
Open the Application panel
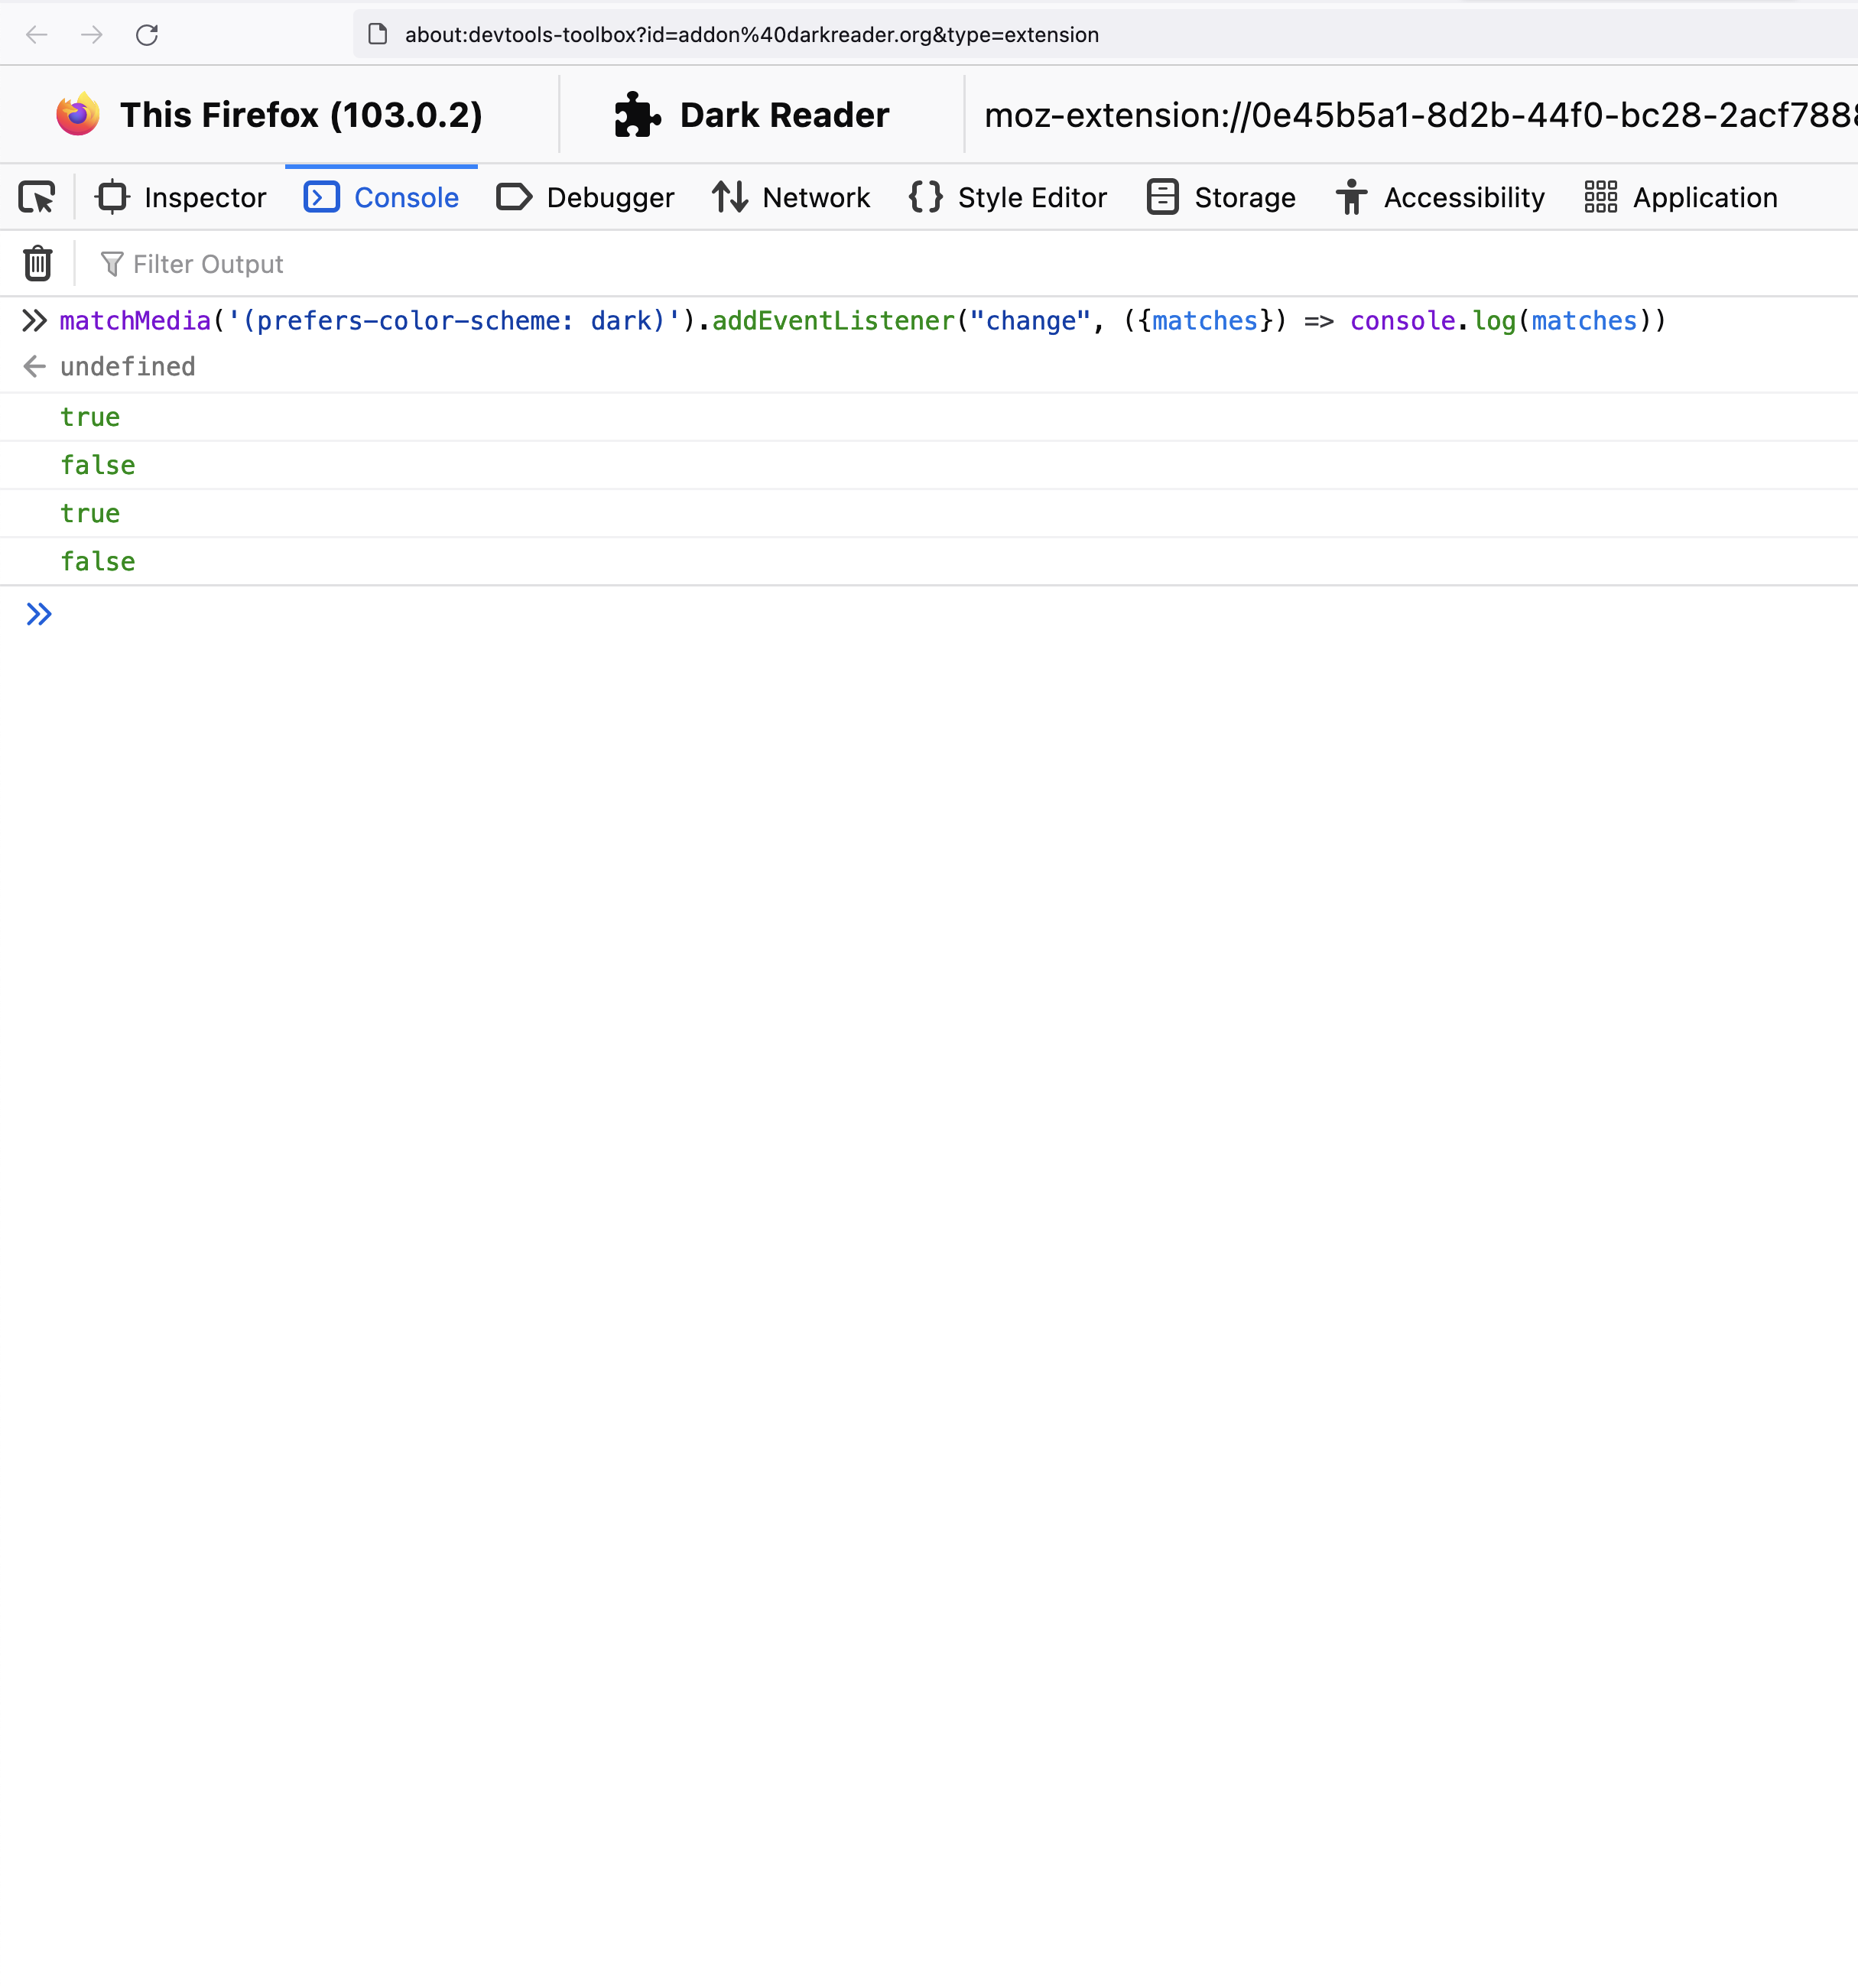coord(1679,197)
